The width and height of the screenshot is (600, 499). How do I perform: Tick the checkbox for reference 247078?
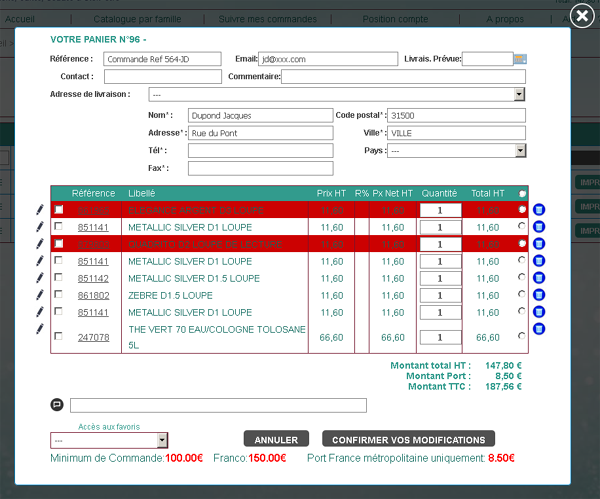click(x=58, y=337)
